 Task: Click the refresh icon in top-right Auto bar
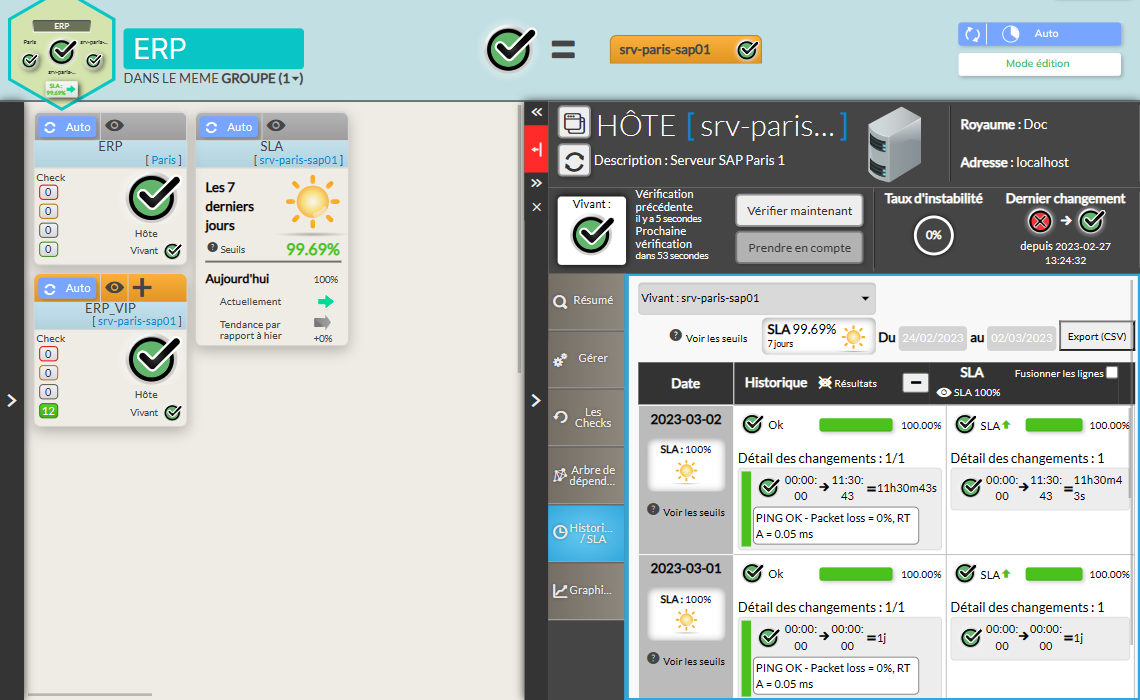point(972,34)
